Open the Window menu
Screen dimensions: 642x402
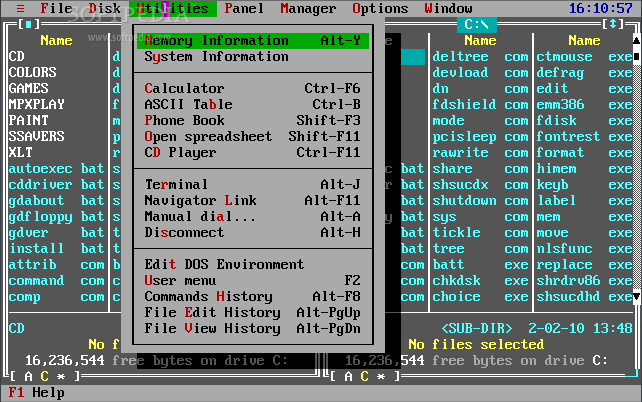(448, 8)
